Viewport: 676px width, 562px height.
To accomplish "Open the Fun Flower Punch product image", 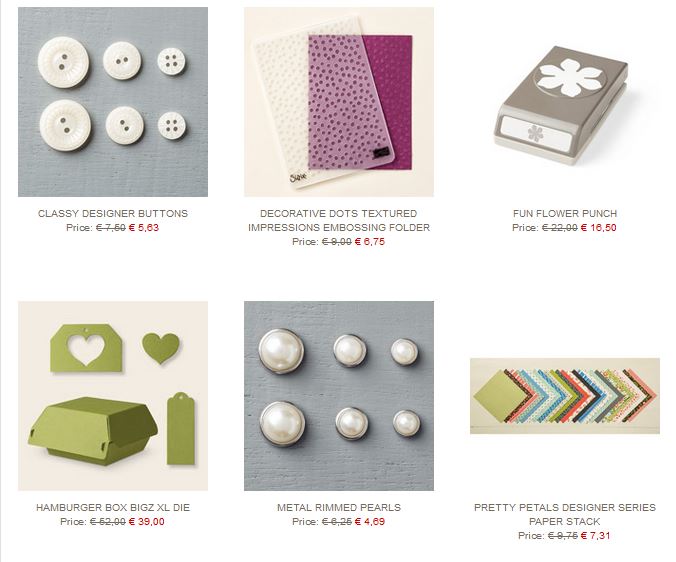I will (565, 102).
